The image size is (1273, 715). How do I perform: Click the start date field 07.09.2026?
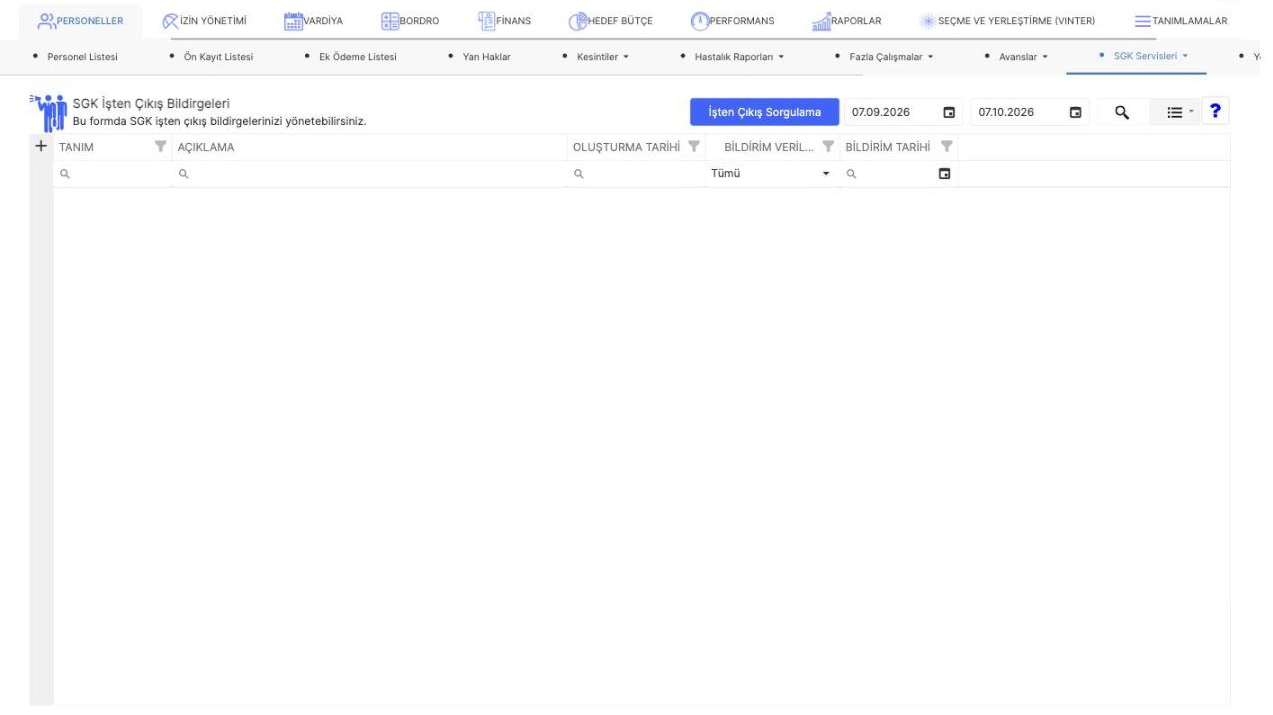892,112
